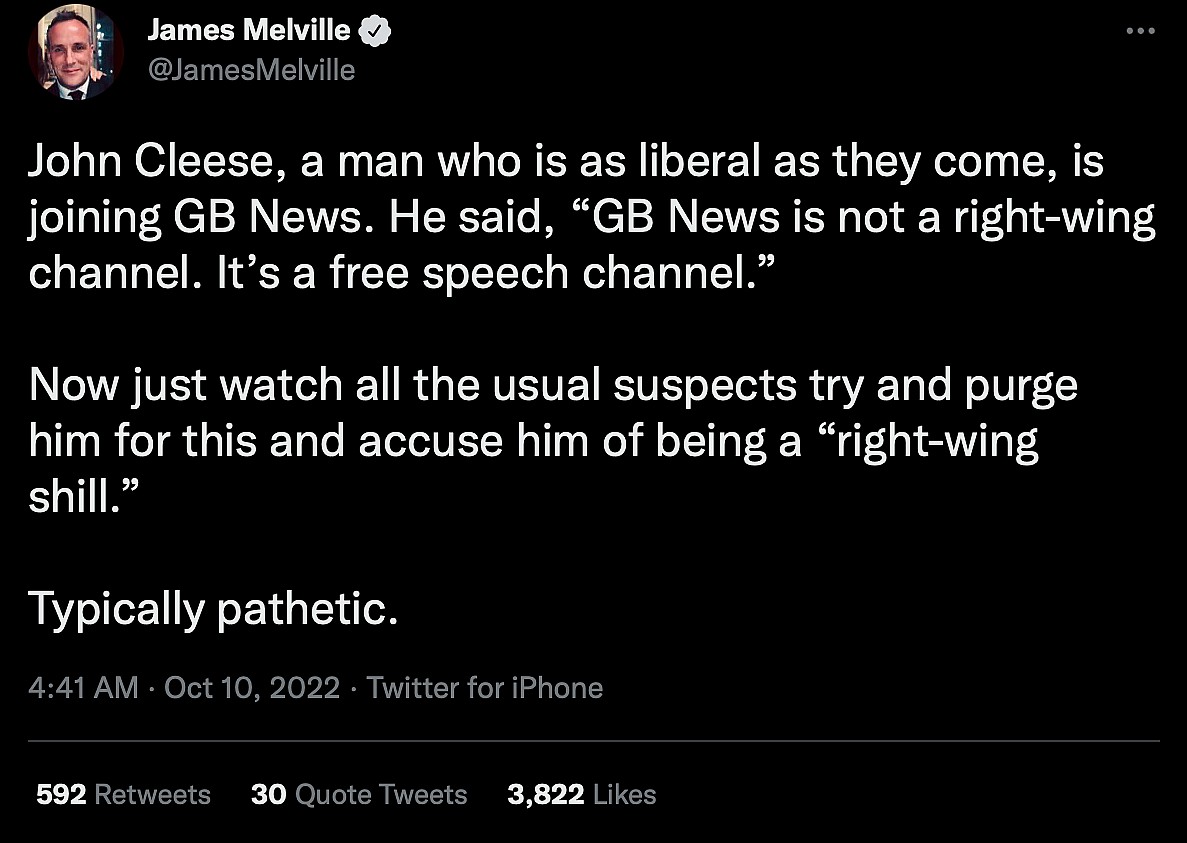View the 592 Retweets list
Viewport: 1187px width, 843px height.
coord(123,794)
